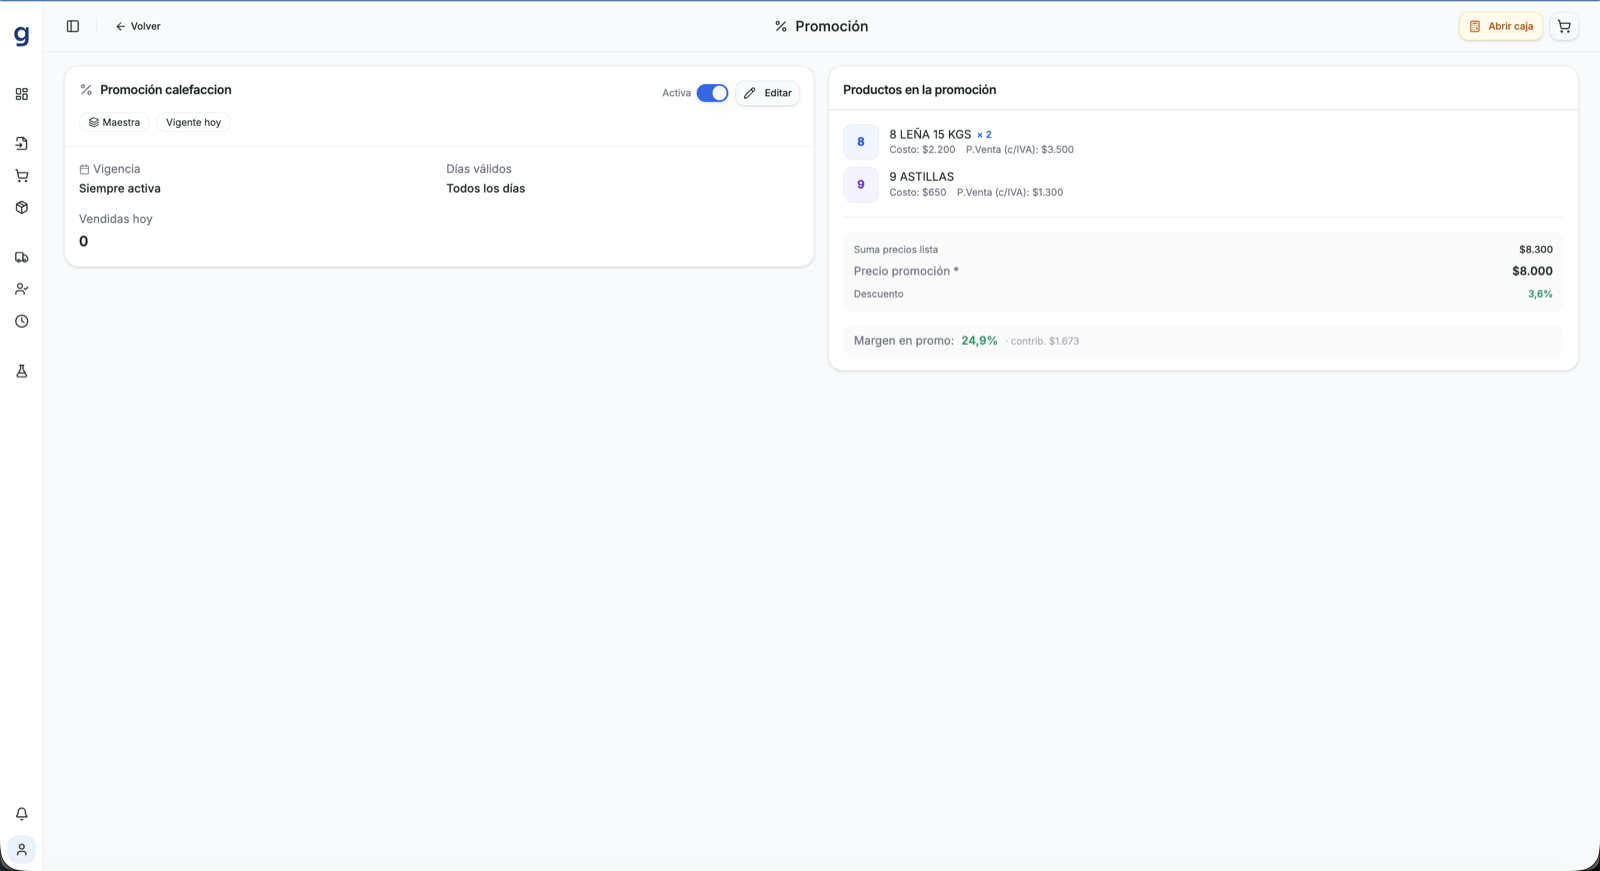This screenshot has width=1600, height=871.
Task: Open notifications bell icon
Action: pyautogui.click(x=21, y=814)
